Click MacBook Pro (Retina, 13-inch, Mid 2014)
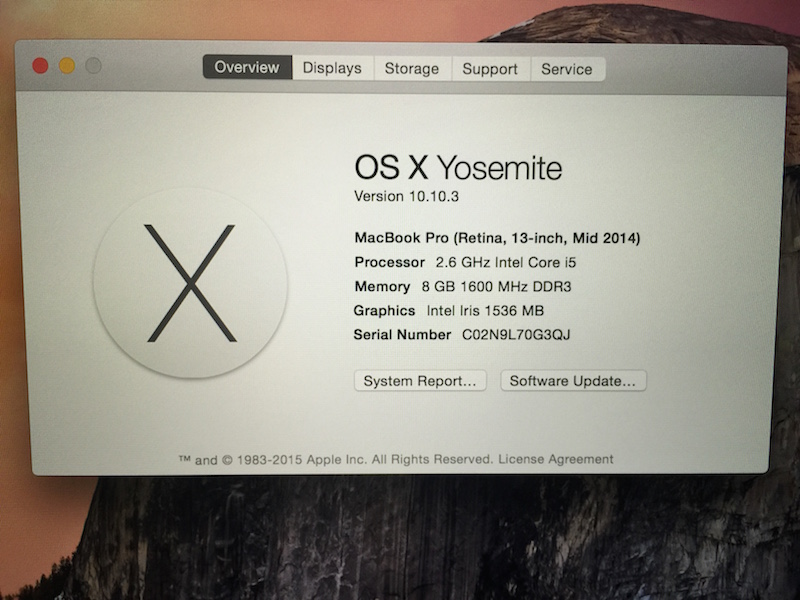Viewport: 800px width, 600px height. point(497,238)
